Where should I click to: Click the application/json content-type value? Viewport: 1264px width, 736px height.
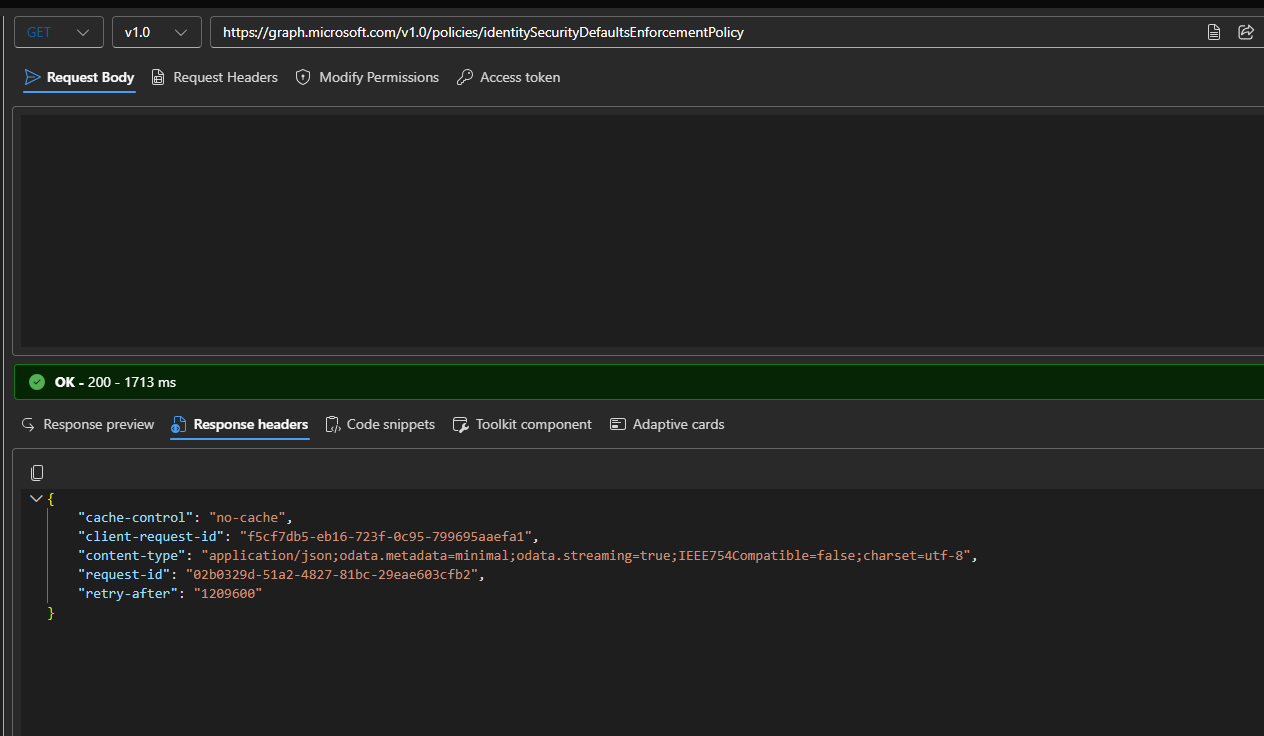coord(586,555)
